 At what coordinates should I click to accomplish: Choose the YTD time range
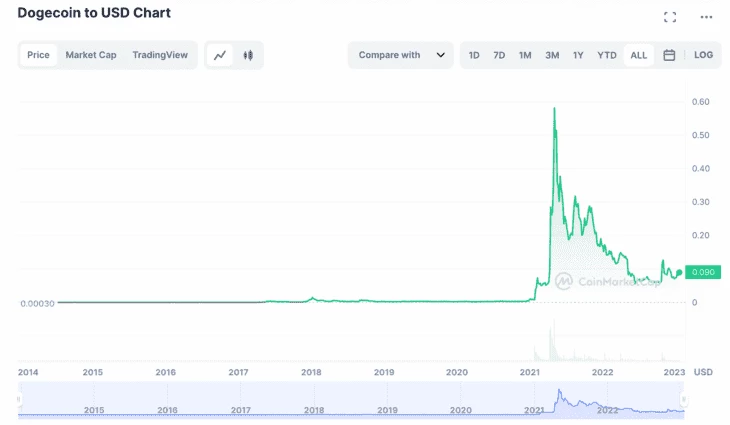coord(607,55)
